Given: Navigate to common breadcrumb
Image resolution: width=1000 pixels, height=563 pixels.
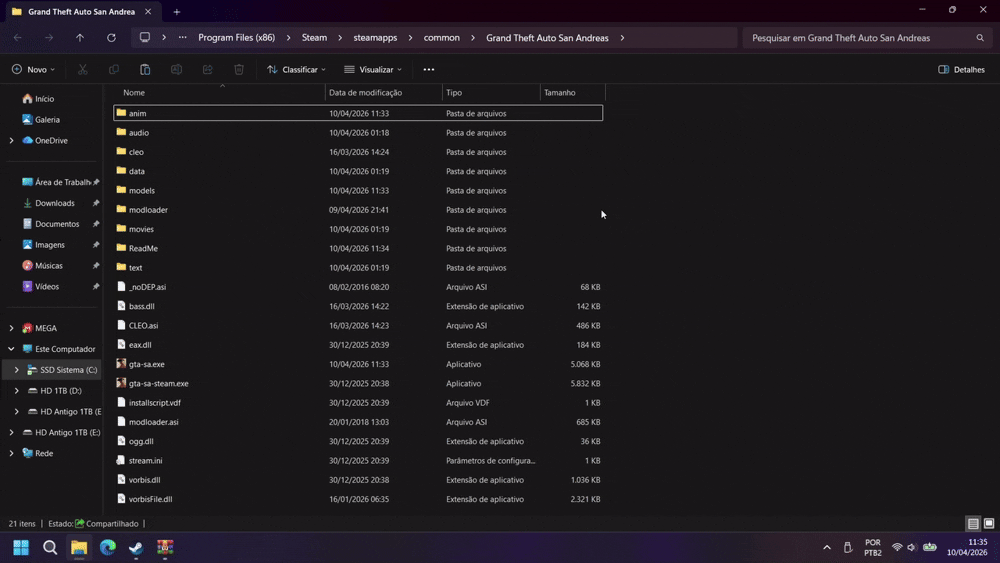Looking at the screenshot, I should click(x=441, y=38).
